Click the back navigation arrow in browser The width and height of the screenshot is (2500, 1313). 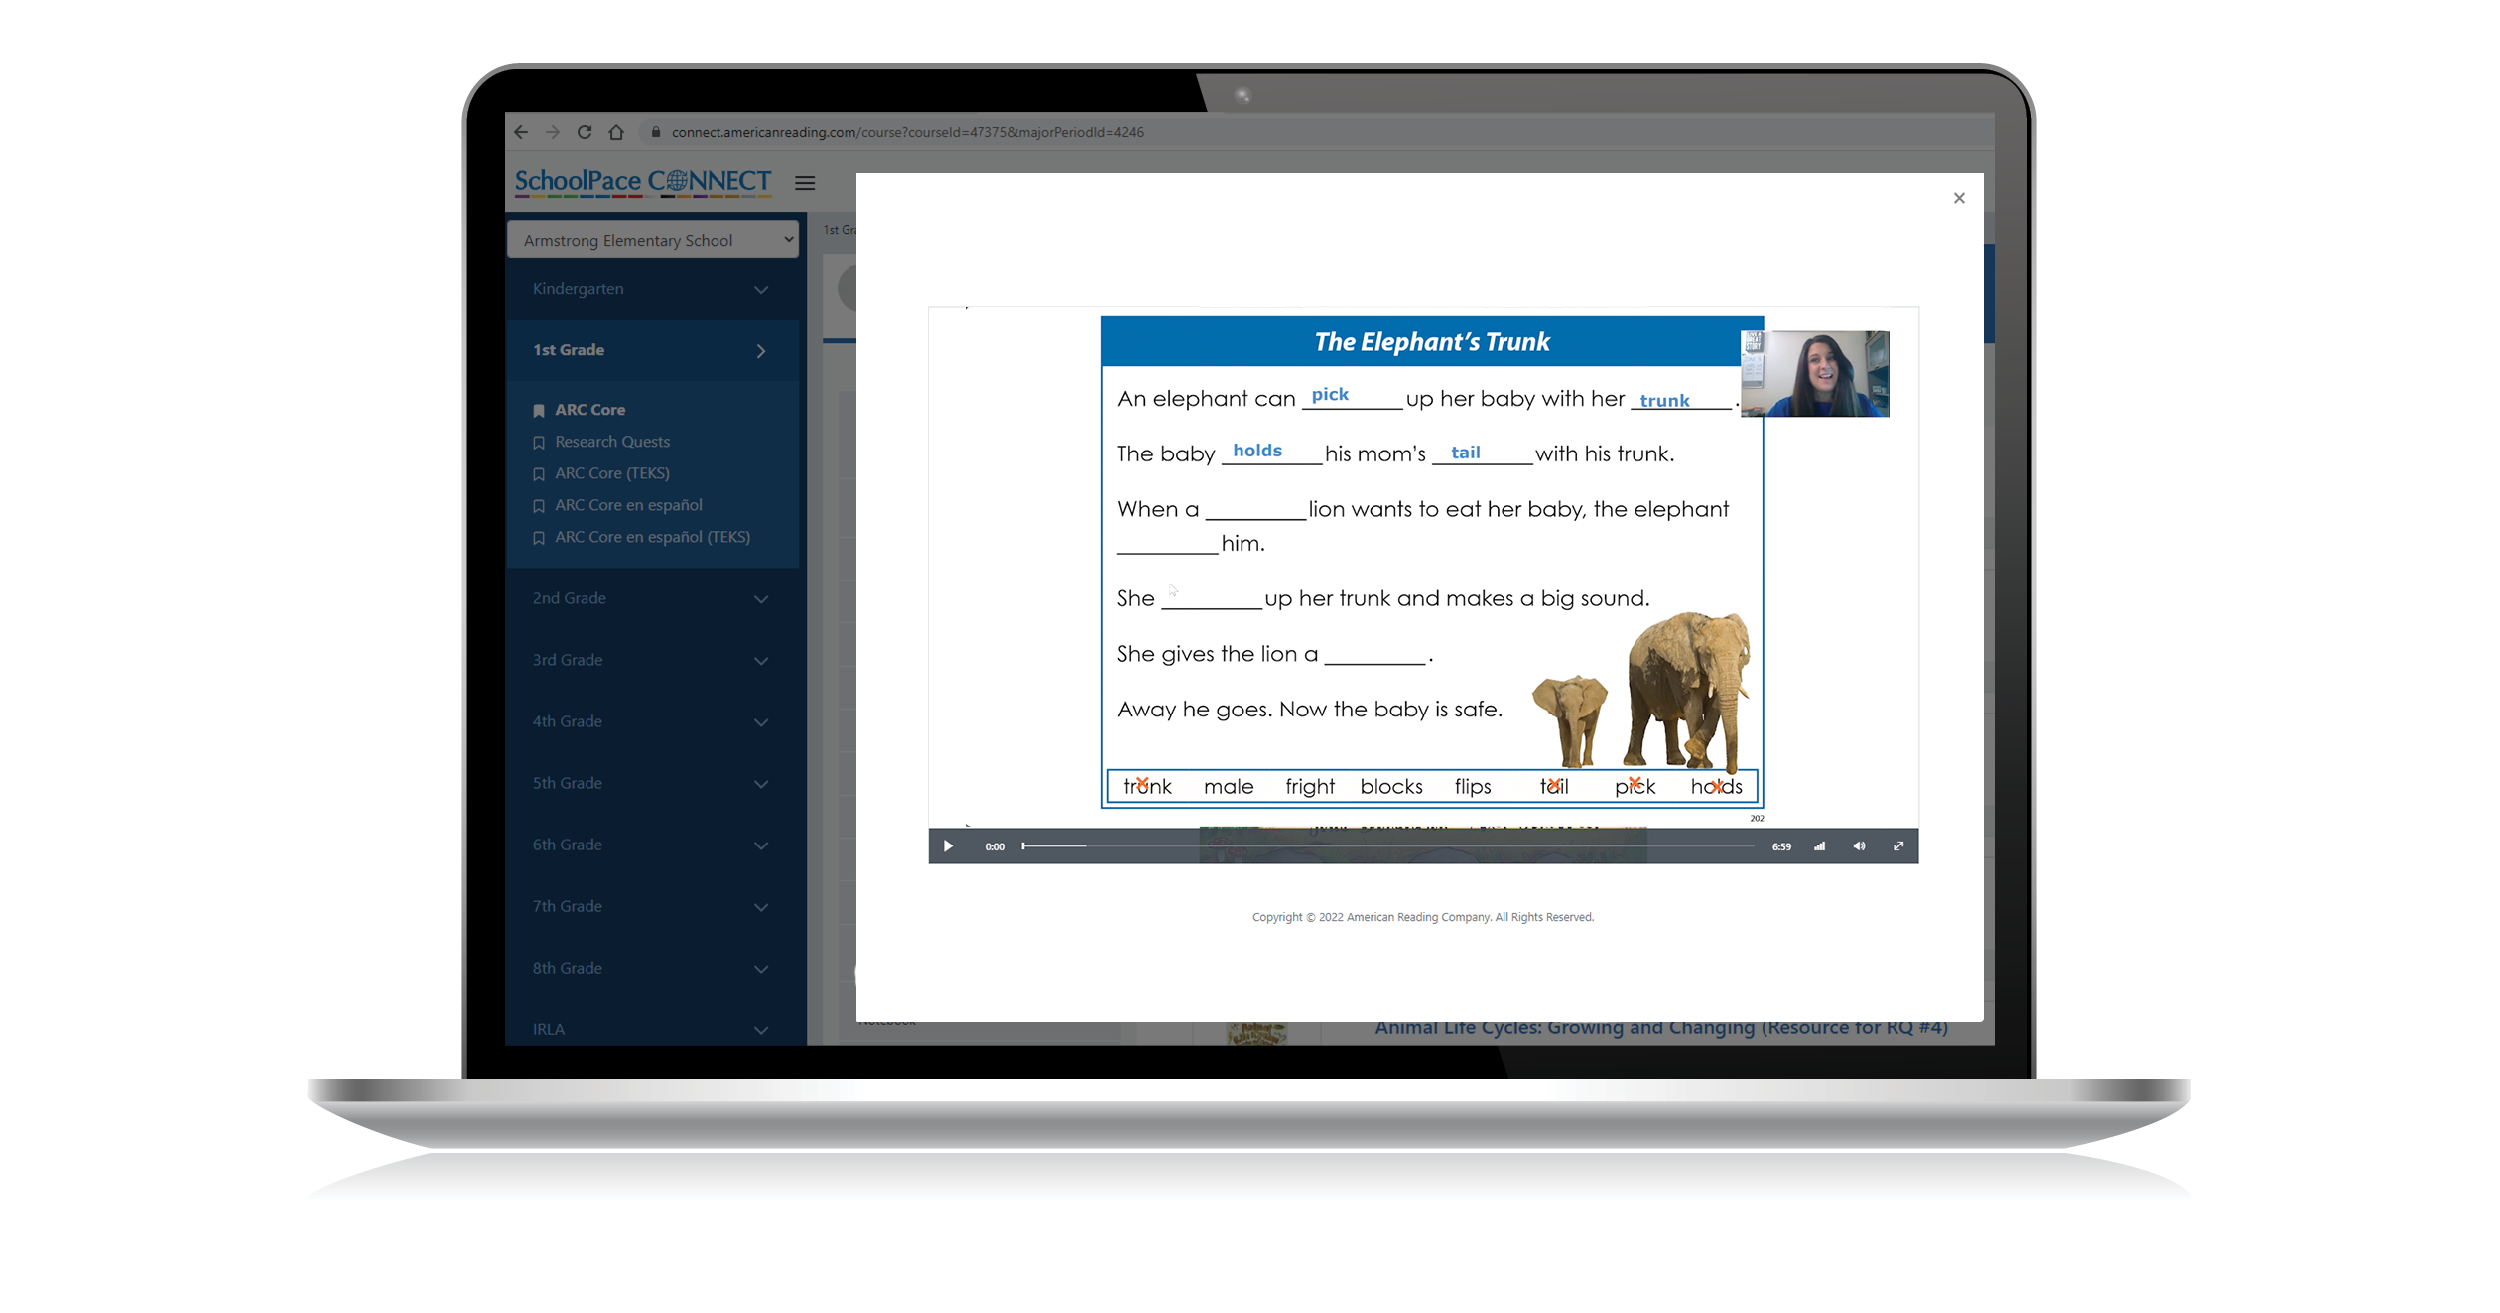tap(521, 132)
